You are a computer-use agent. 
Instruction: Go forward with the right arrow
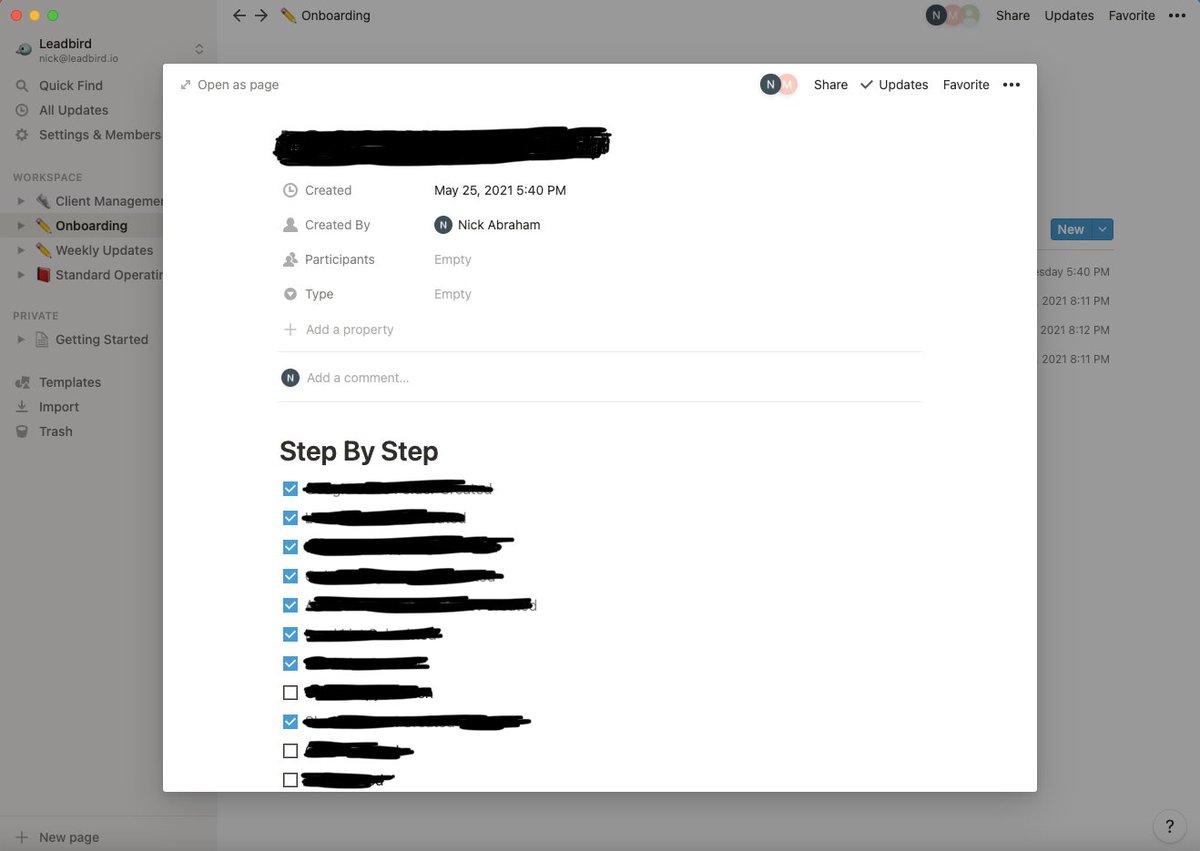click(261, 15)
